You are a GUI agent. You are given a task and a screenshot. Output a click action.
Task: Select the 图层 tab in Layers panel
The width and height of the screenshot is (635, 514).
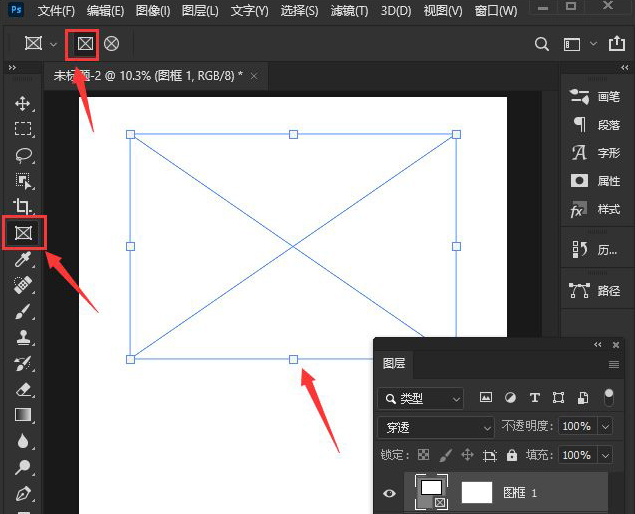click(x=394, y=363)
